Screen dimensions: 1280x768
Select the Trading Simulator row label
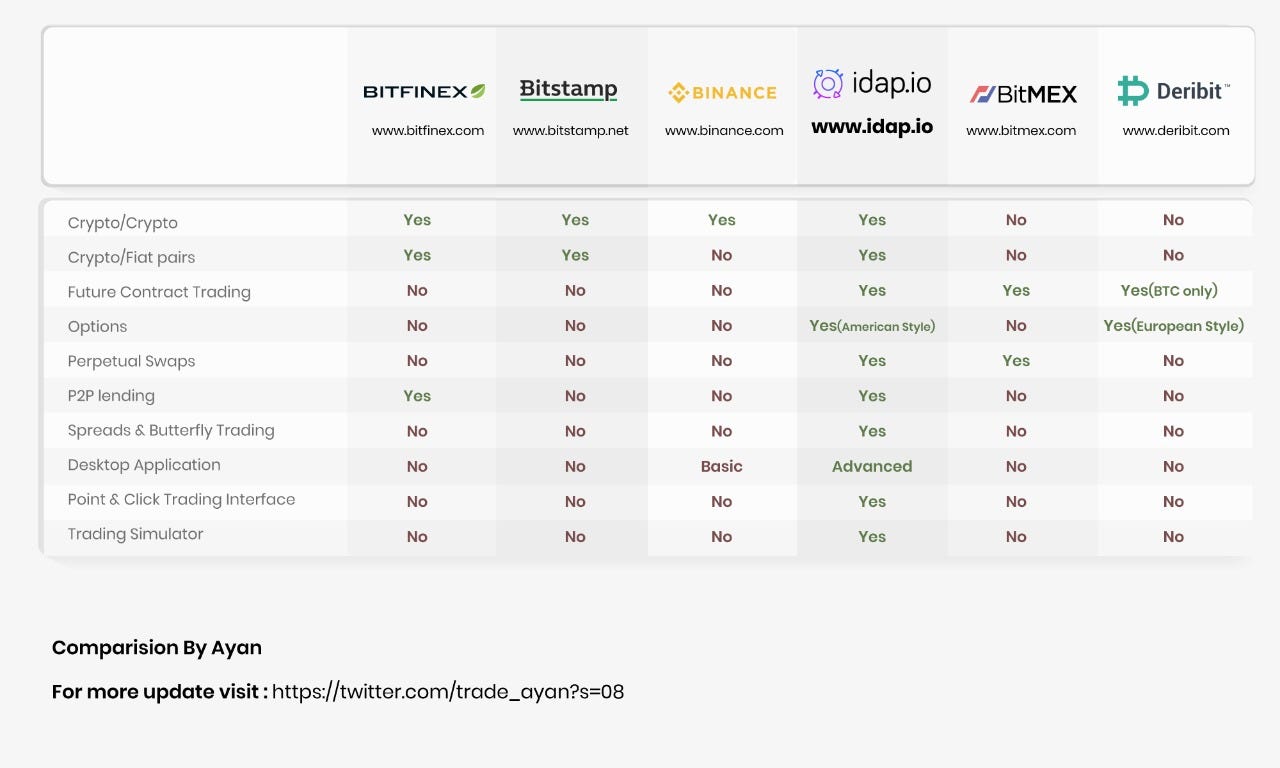135,535
